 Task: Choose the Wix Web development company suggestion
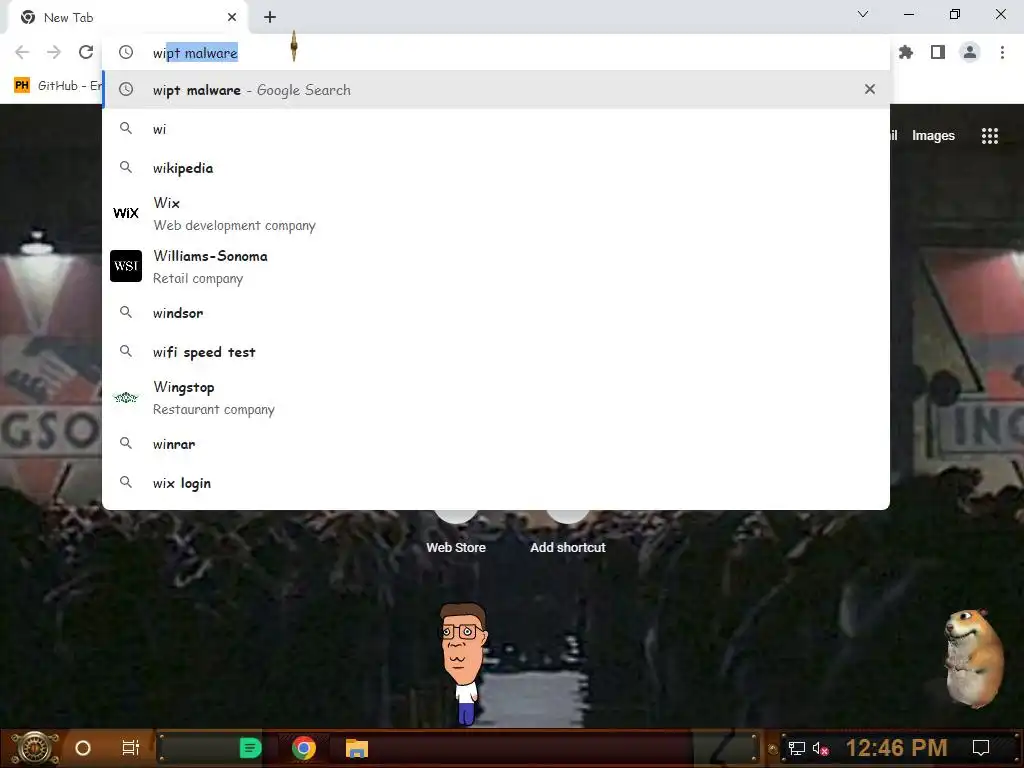point(496,214)
